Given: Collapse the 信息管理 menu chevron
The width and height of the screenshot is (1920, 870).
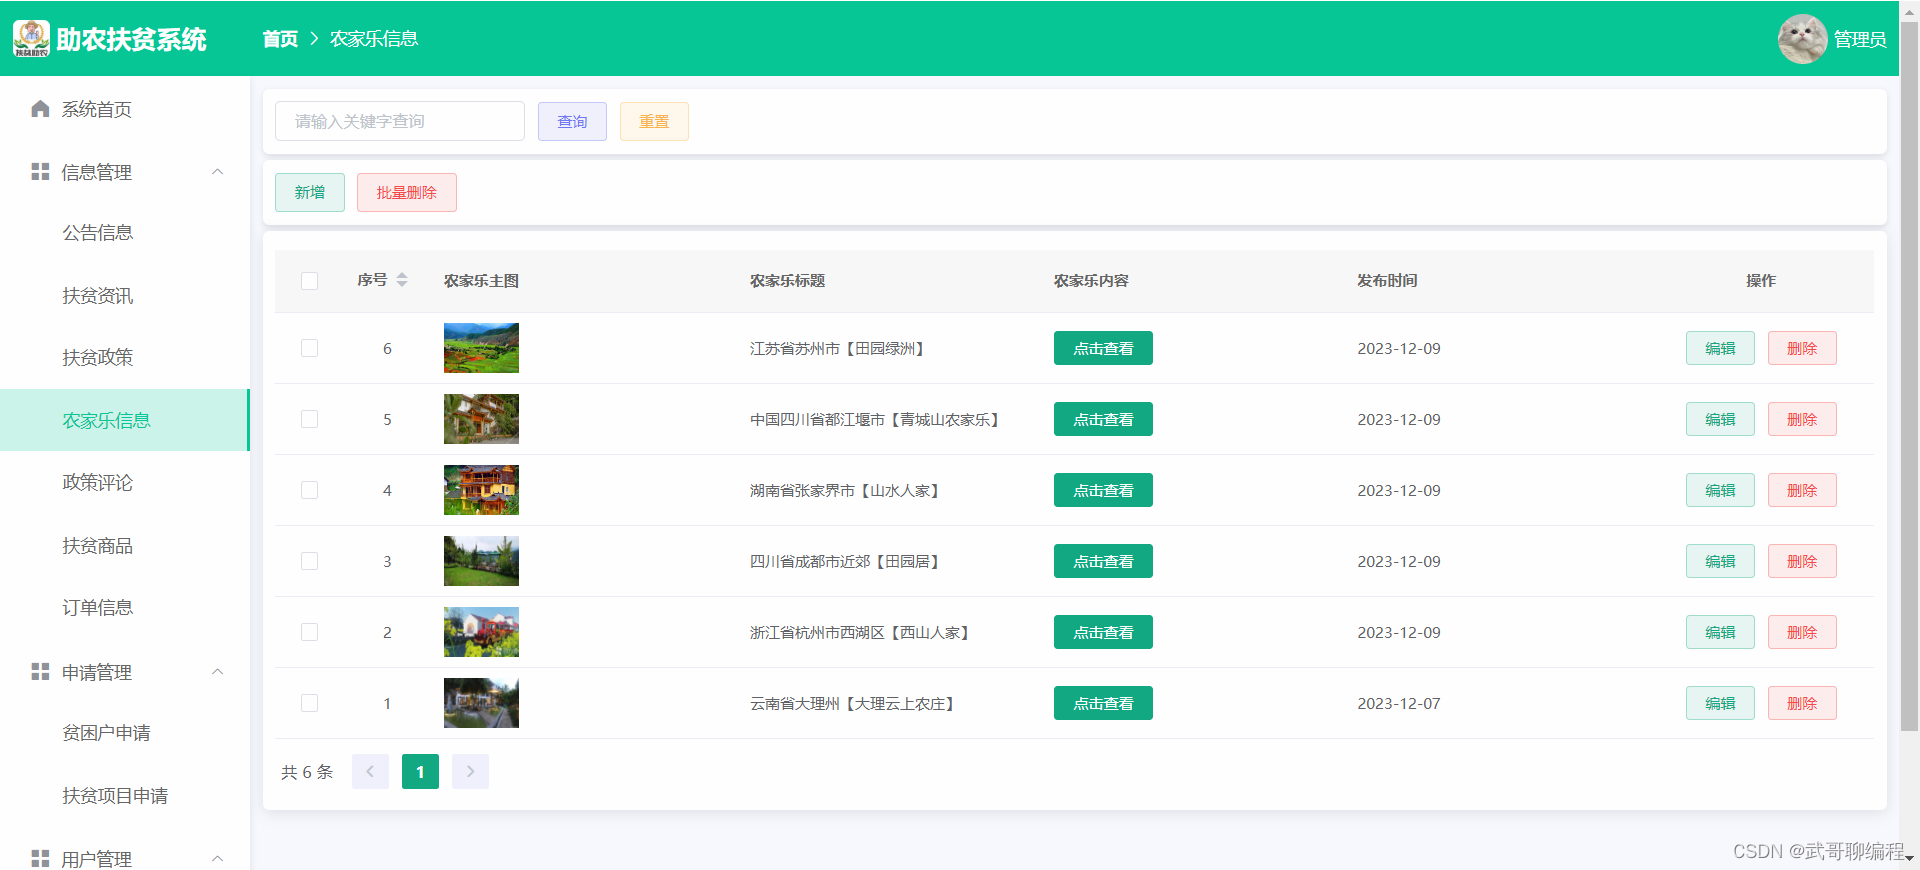Looking at the screenshot, I should pos(217,172).
